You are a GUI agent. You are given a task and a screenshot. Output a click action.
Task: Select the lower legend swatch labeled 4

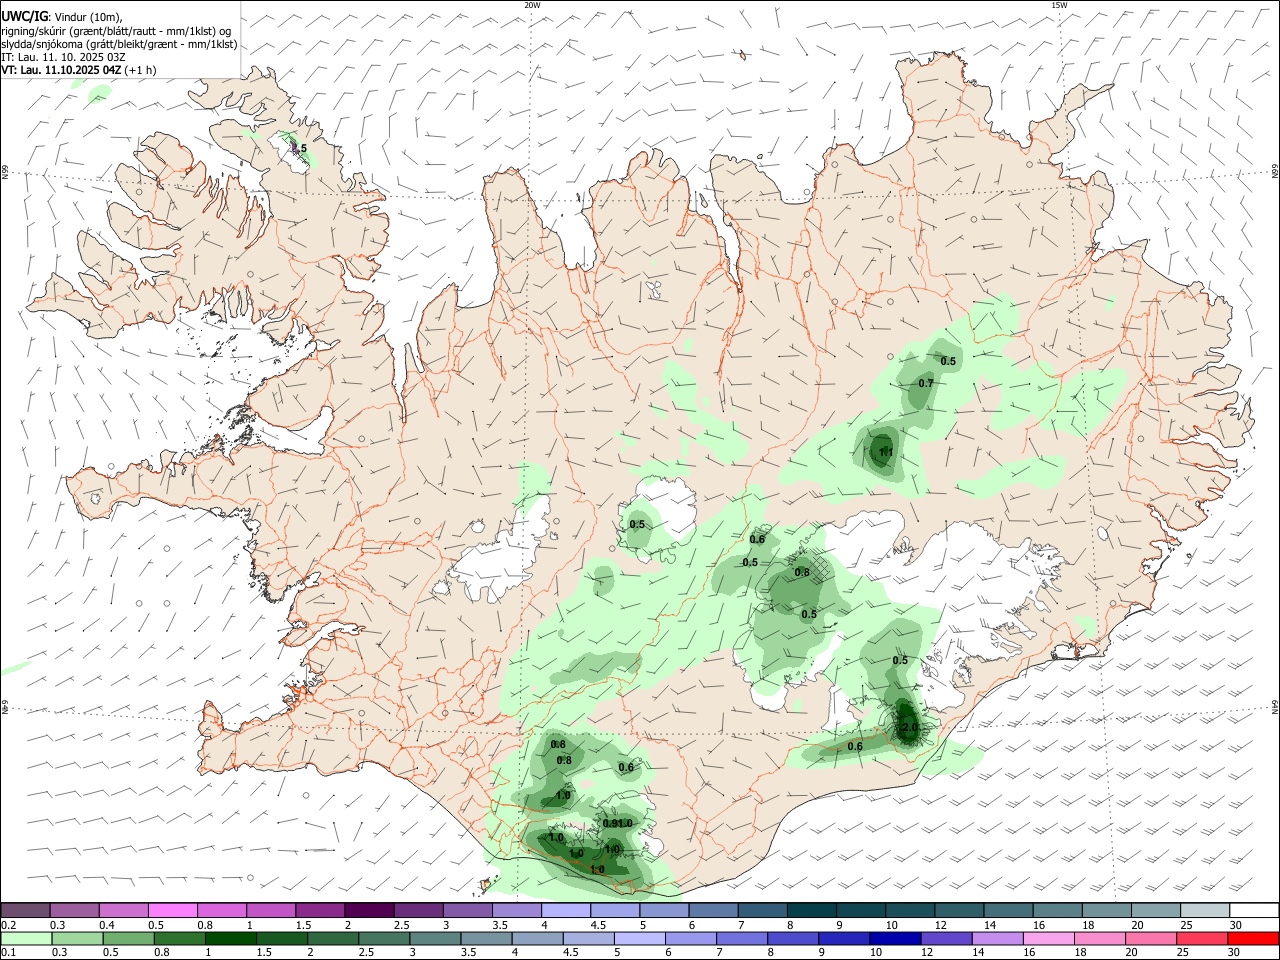538,938
